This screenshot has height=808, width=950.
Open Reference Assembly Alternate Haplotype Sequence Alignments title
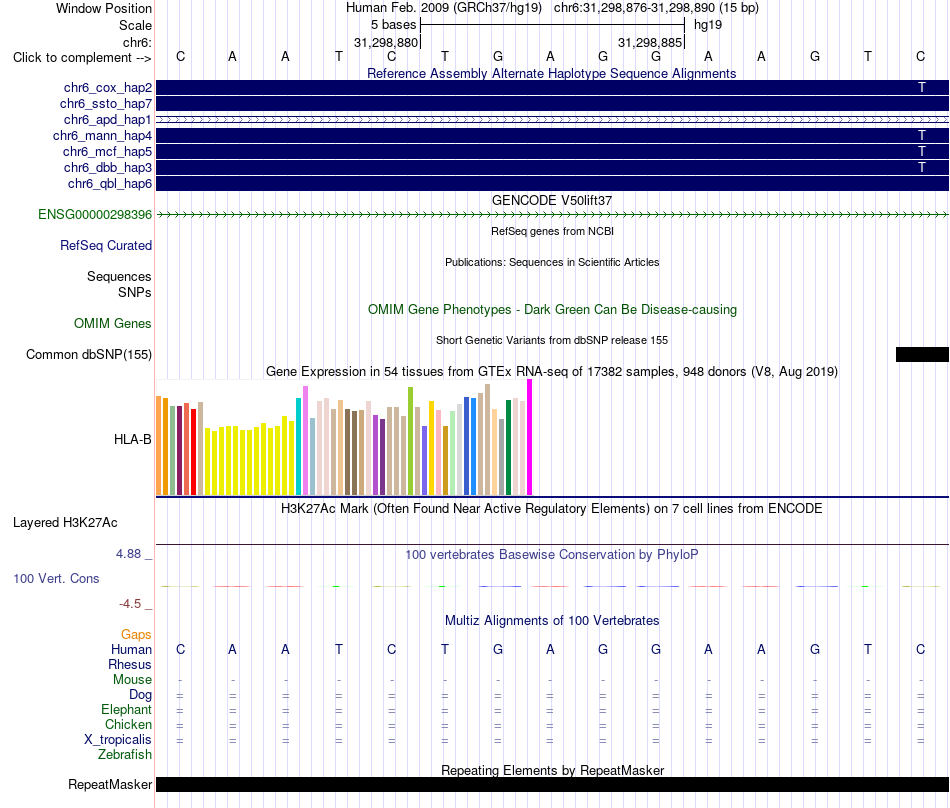pos(551,73)
